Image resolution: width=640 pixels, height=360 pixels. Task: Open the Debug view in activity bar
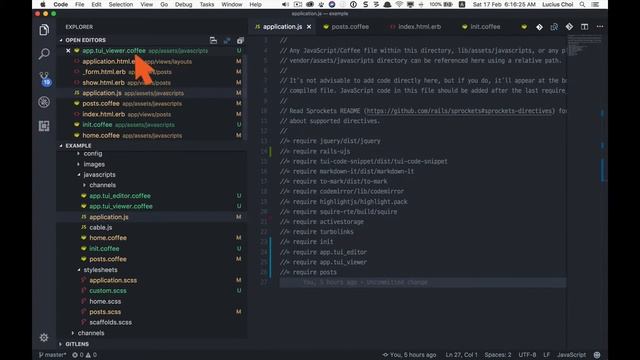(44, 102)
